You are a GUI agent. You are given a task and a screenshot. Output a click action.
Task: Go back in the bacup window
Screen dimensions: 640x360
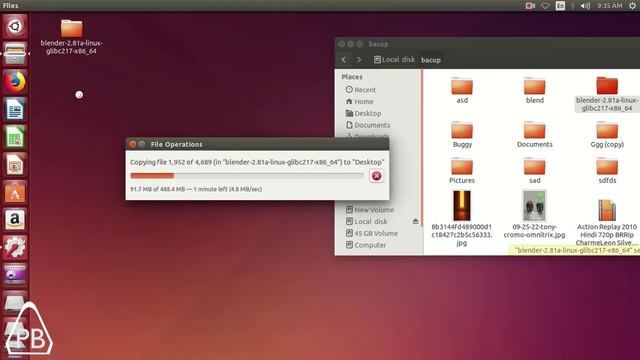tap(344, 60)
